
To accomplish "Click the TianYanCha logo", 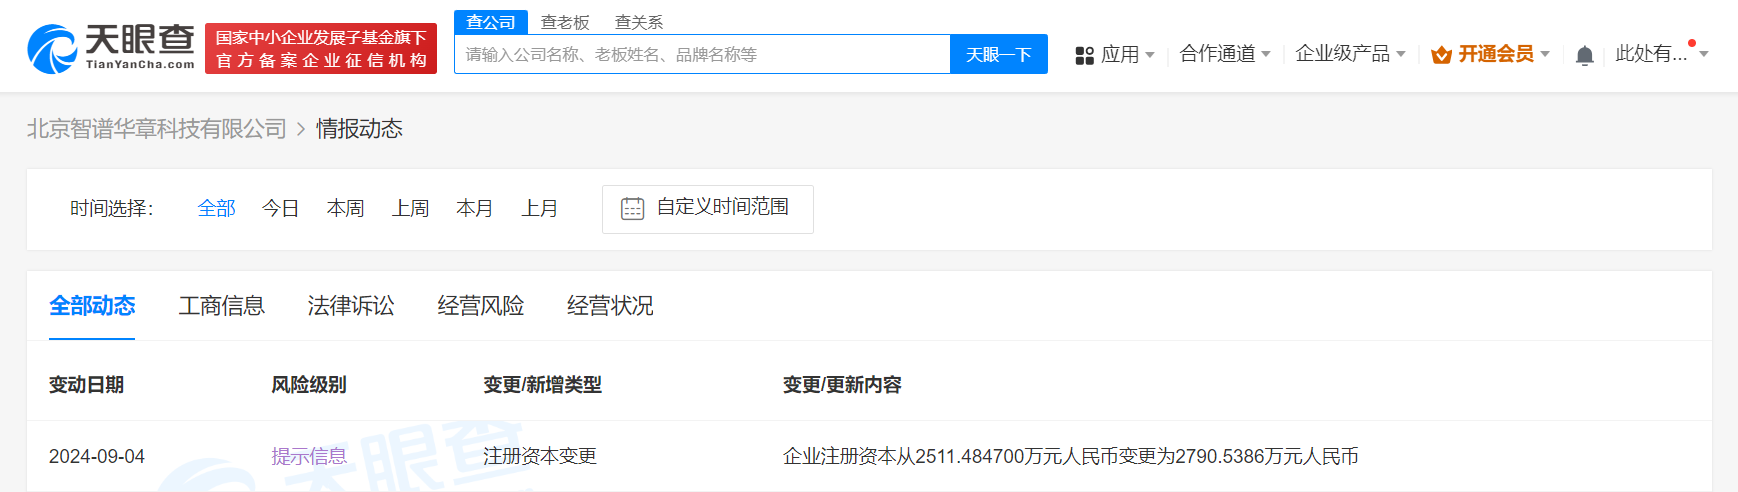I will [111, 48].
